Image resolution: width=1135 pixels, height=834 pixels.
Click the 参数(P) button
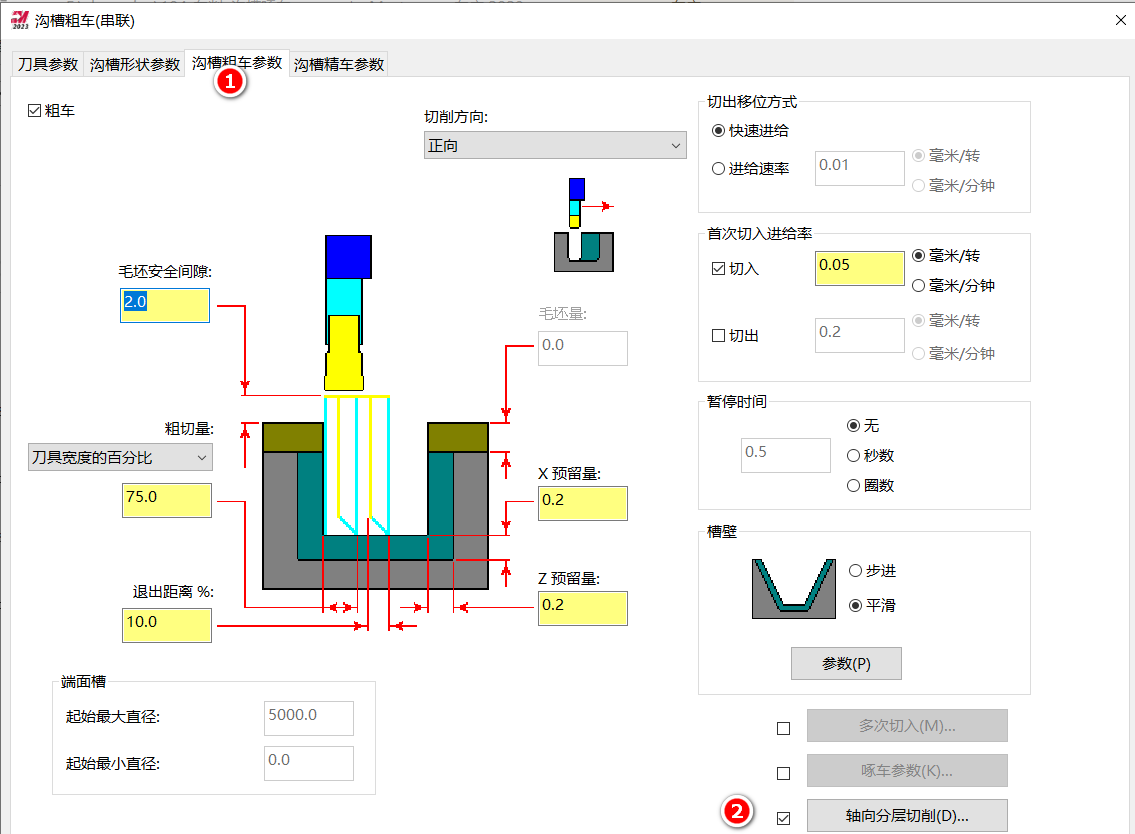[x=846, y=664]
